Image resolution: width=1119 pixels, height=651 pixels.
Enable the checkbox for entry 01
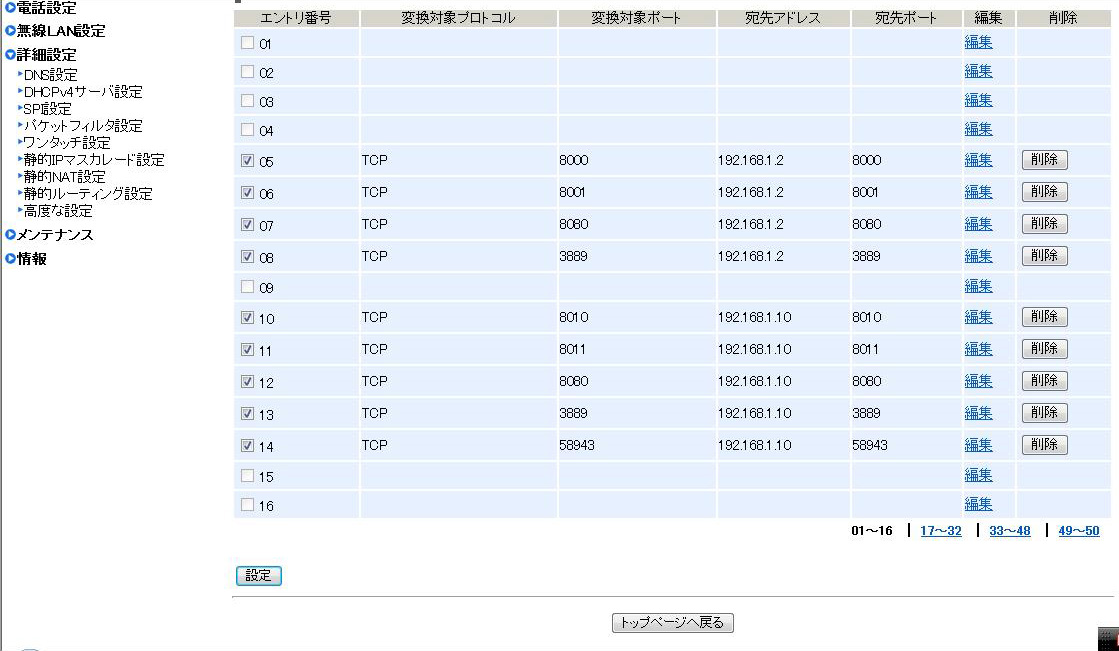click(x=248, y=43)
